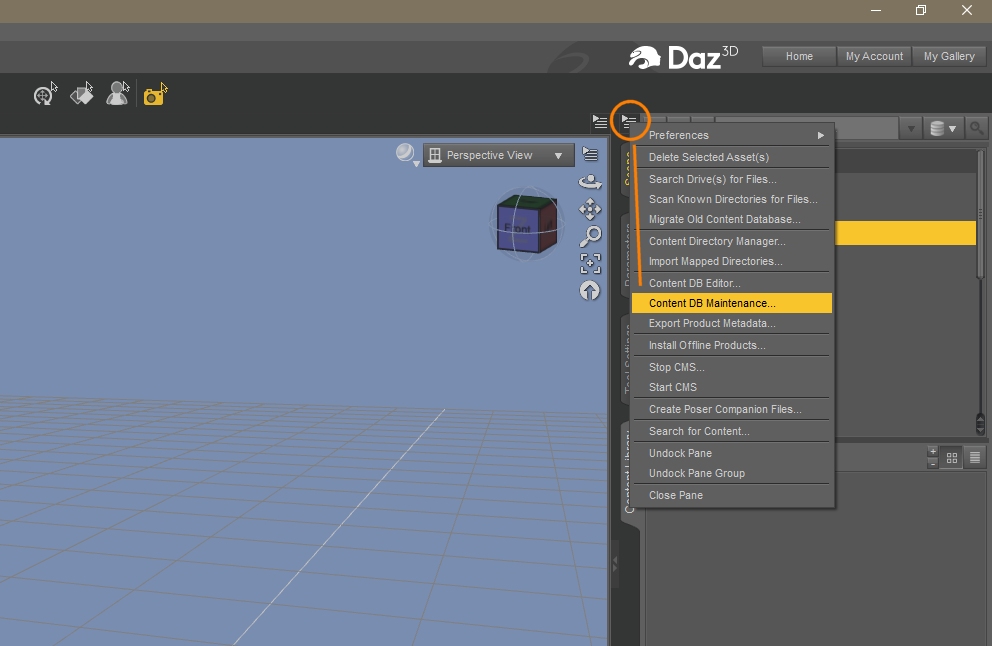This screenshot has height=646, width=992.
Task: Open the Preferences submenu
Action: [731, 135]
